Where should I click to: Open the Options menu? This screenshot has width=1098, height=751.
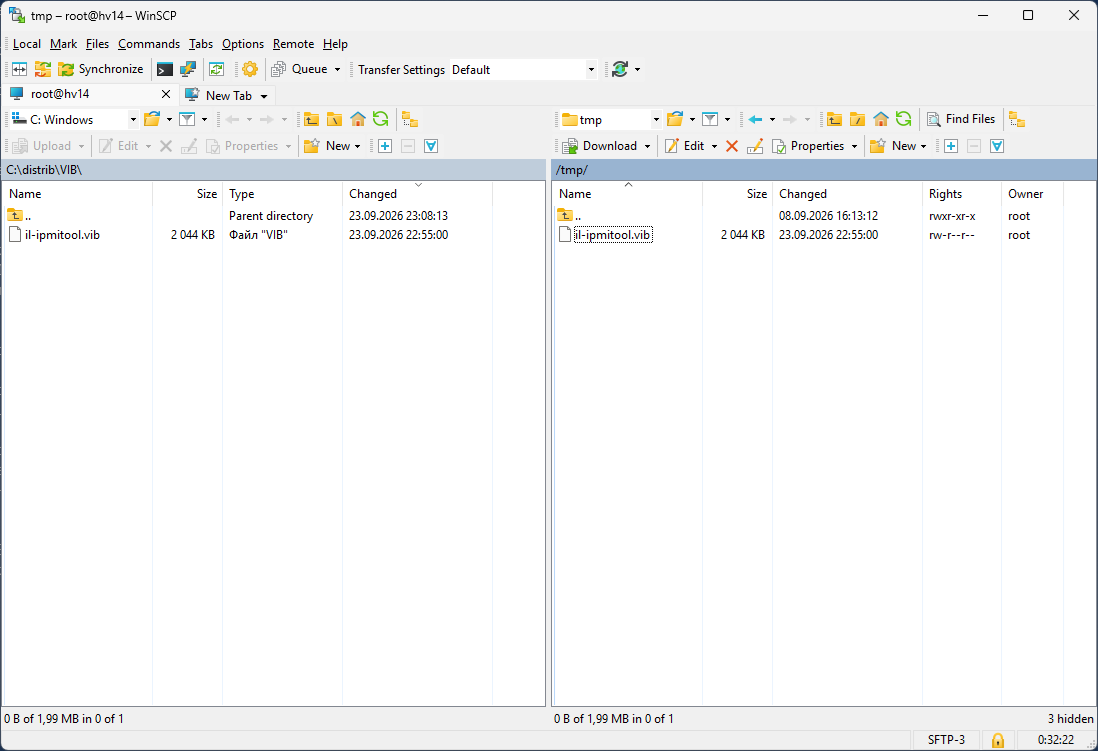[x=243, y=43]
